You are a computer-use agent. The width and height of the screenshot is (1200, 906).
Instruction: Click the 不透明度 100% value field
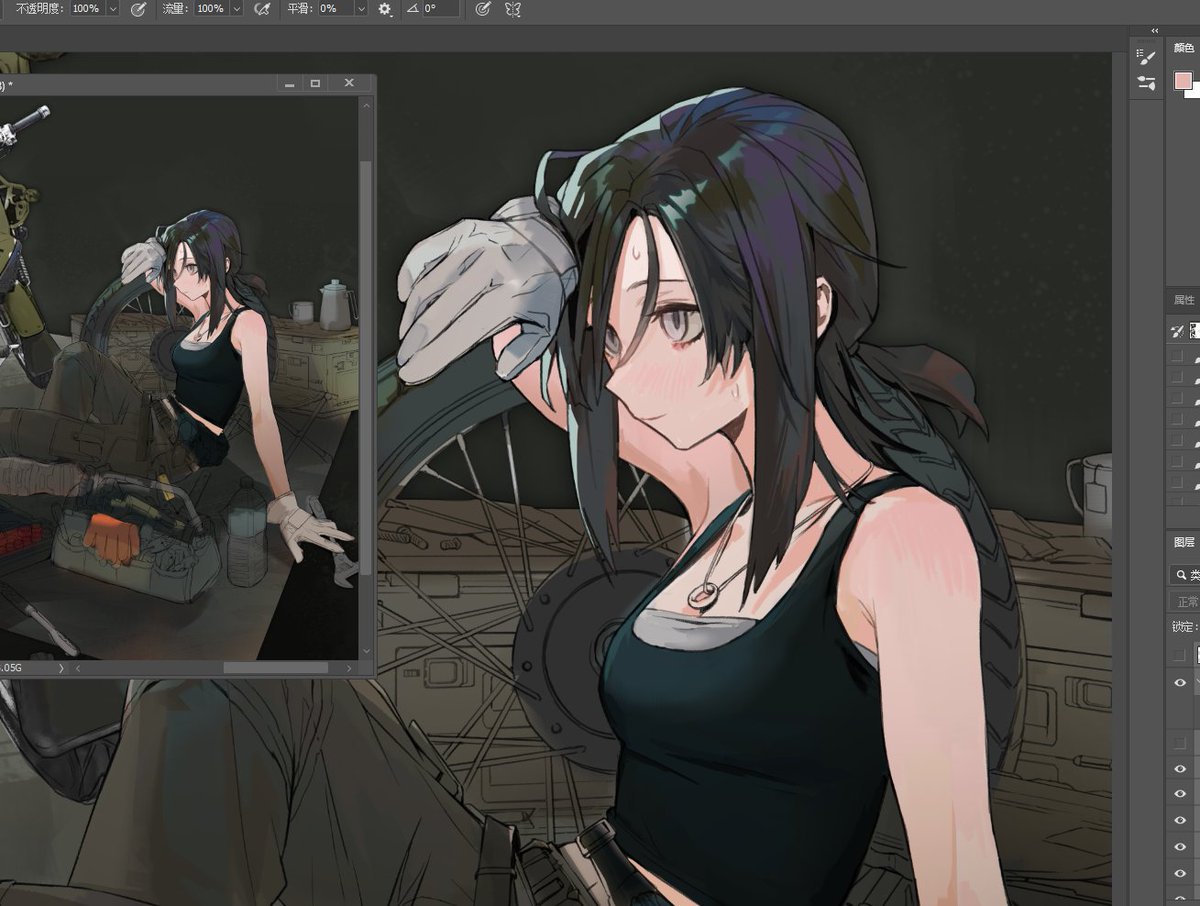[x=86, y=8]
